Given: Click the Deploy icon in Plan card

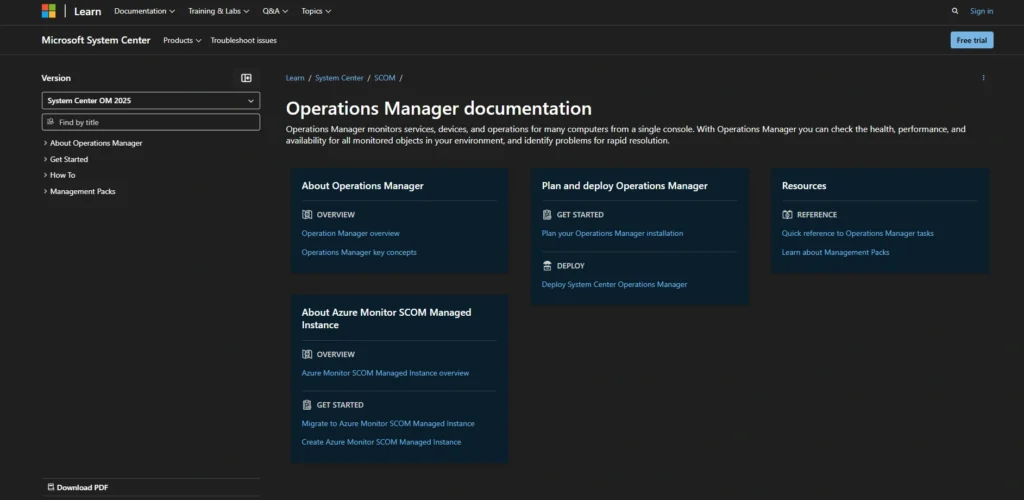Looking at the screenshot, I should tap(547, 266).
